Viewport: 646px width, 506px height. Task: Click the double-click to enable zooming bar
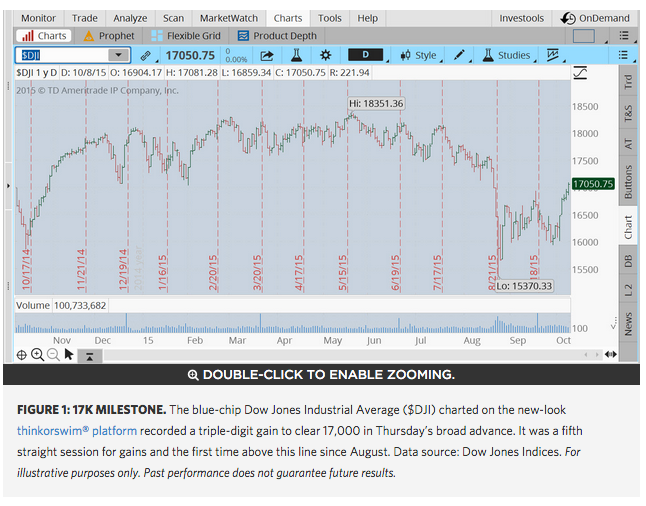point(321,375)
